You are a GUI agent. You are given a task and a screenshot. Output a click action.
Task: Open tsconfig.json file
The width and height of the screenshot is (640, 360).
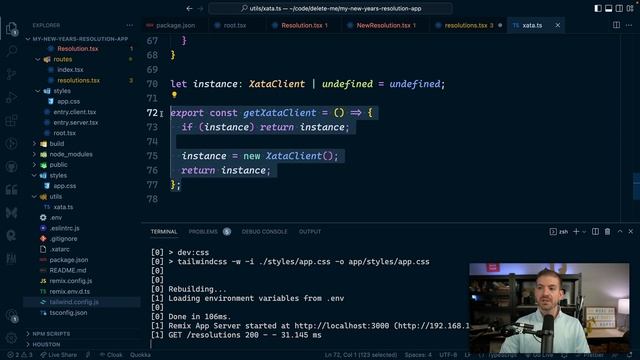click(68, 313)
